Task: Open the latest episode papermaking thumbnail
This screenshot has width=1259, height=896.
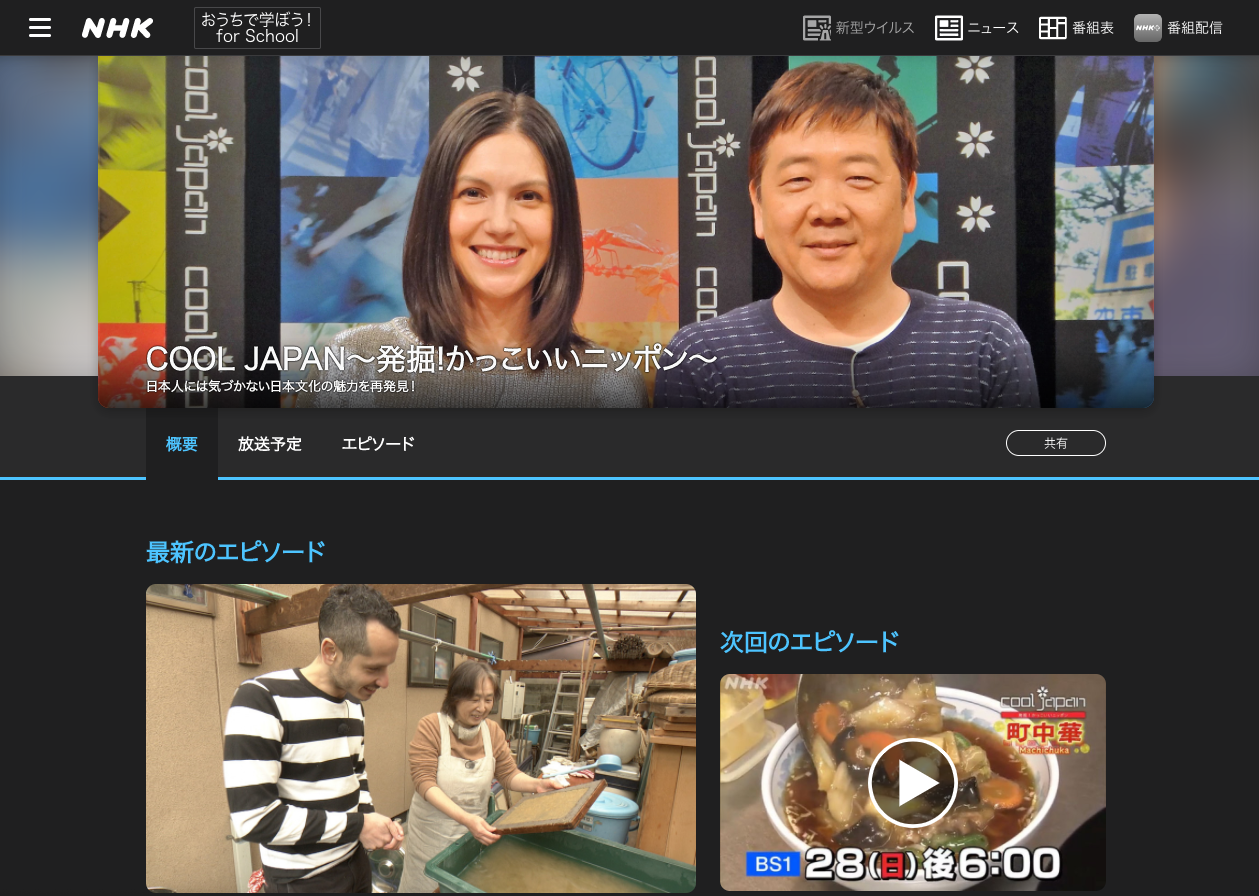Action: coord(420,738)
